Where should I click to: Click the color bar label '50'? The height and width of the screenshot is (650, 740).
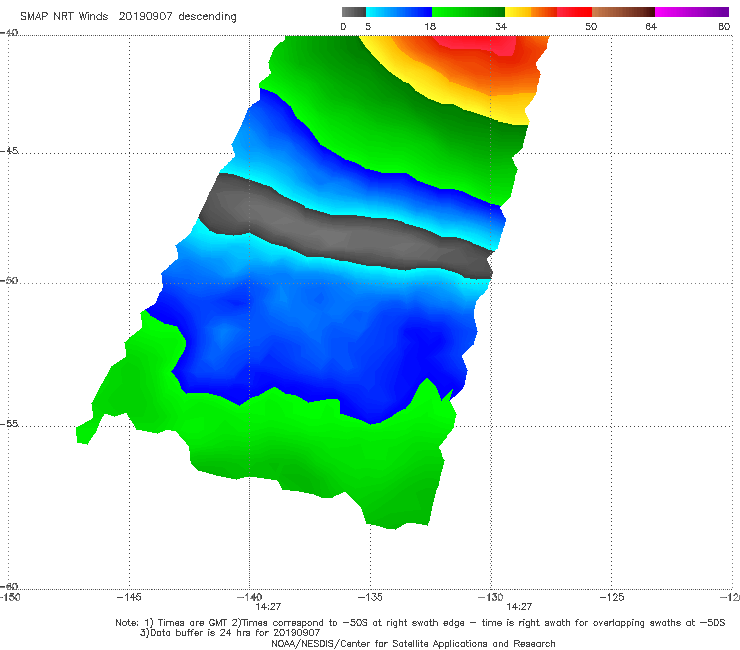click(591, 26)
